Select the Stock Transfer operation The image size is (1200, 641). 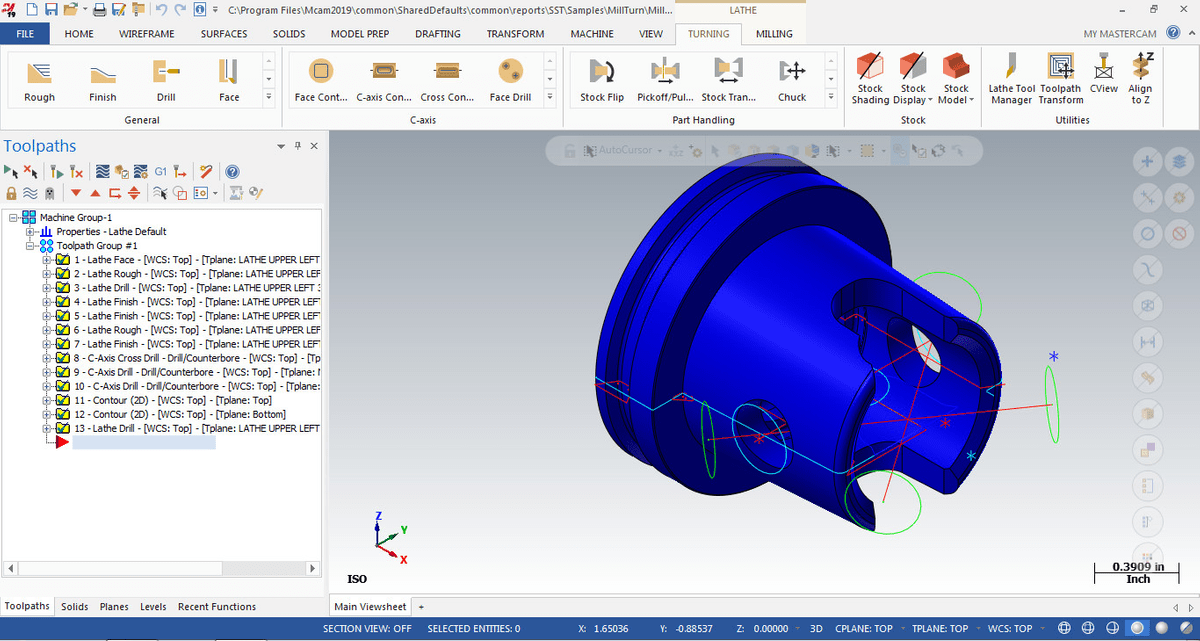click(x=728, y=78)
